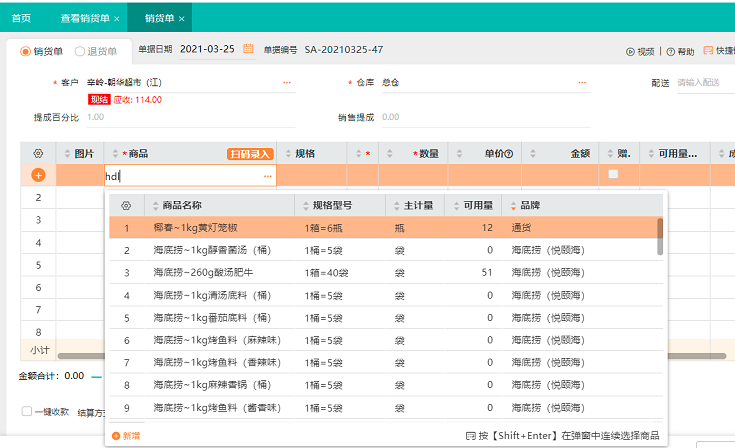The width and height of the screenshot is (735, 448).
Task: Expand product picker ellipsis in the product cell
Action: click(x=267, y=176)
